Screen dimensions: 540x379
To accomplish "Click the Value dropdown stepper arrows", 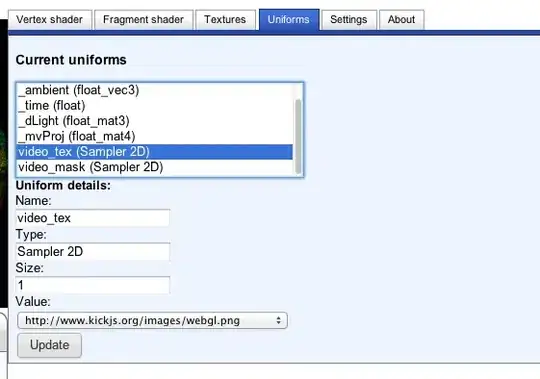I will coord(278,320).
